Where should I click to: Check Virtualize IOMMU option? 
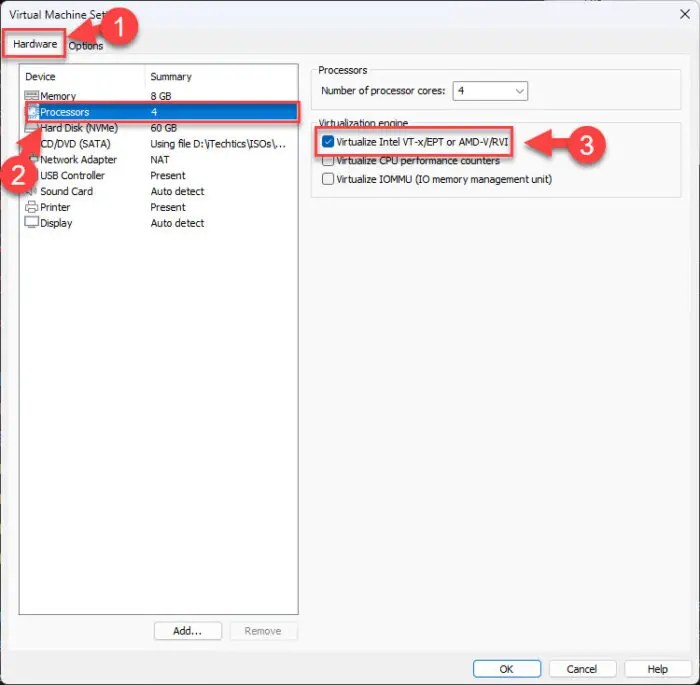coord(328,179)
